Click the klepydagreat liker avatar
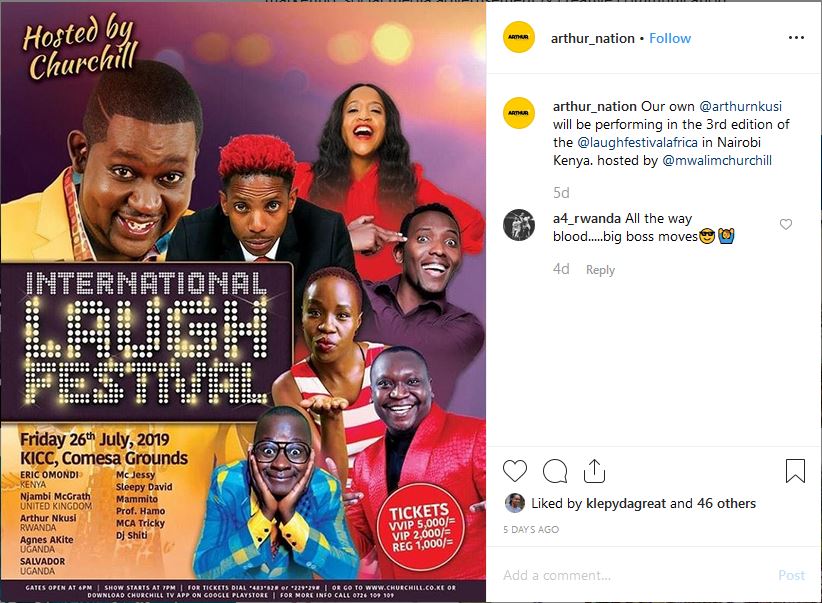Screen dimensions: 822x603 point(515,503)
